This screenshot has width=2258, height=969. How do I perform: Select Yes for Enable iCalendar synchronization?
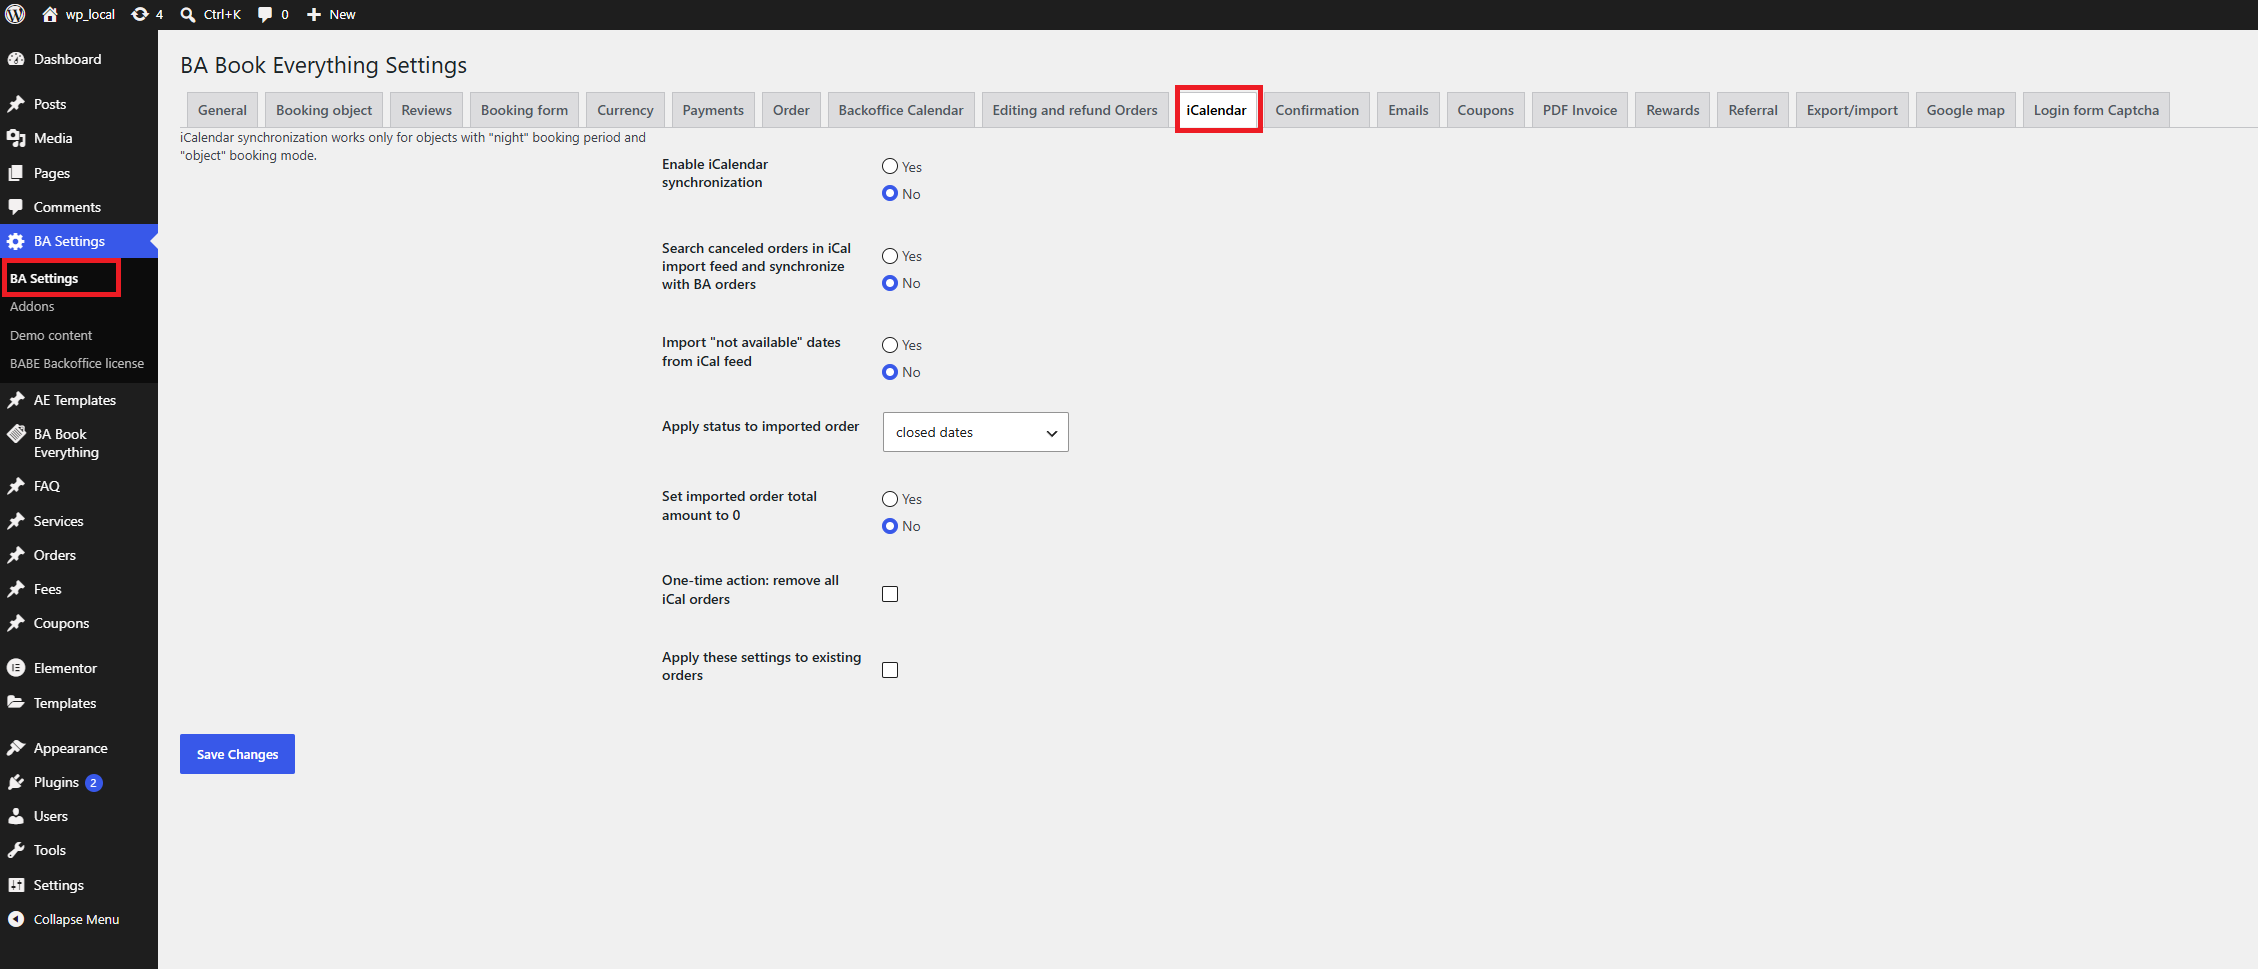(x=890, y=167)
